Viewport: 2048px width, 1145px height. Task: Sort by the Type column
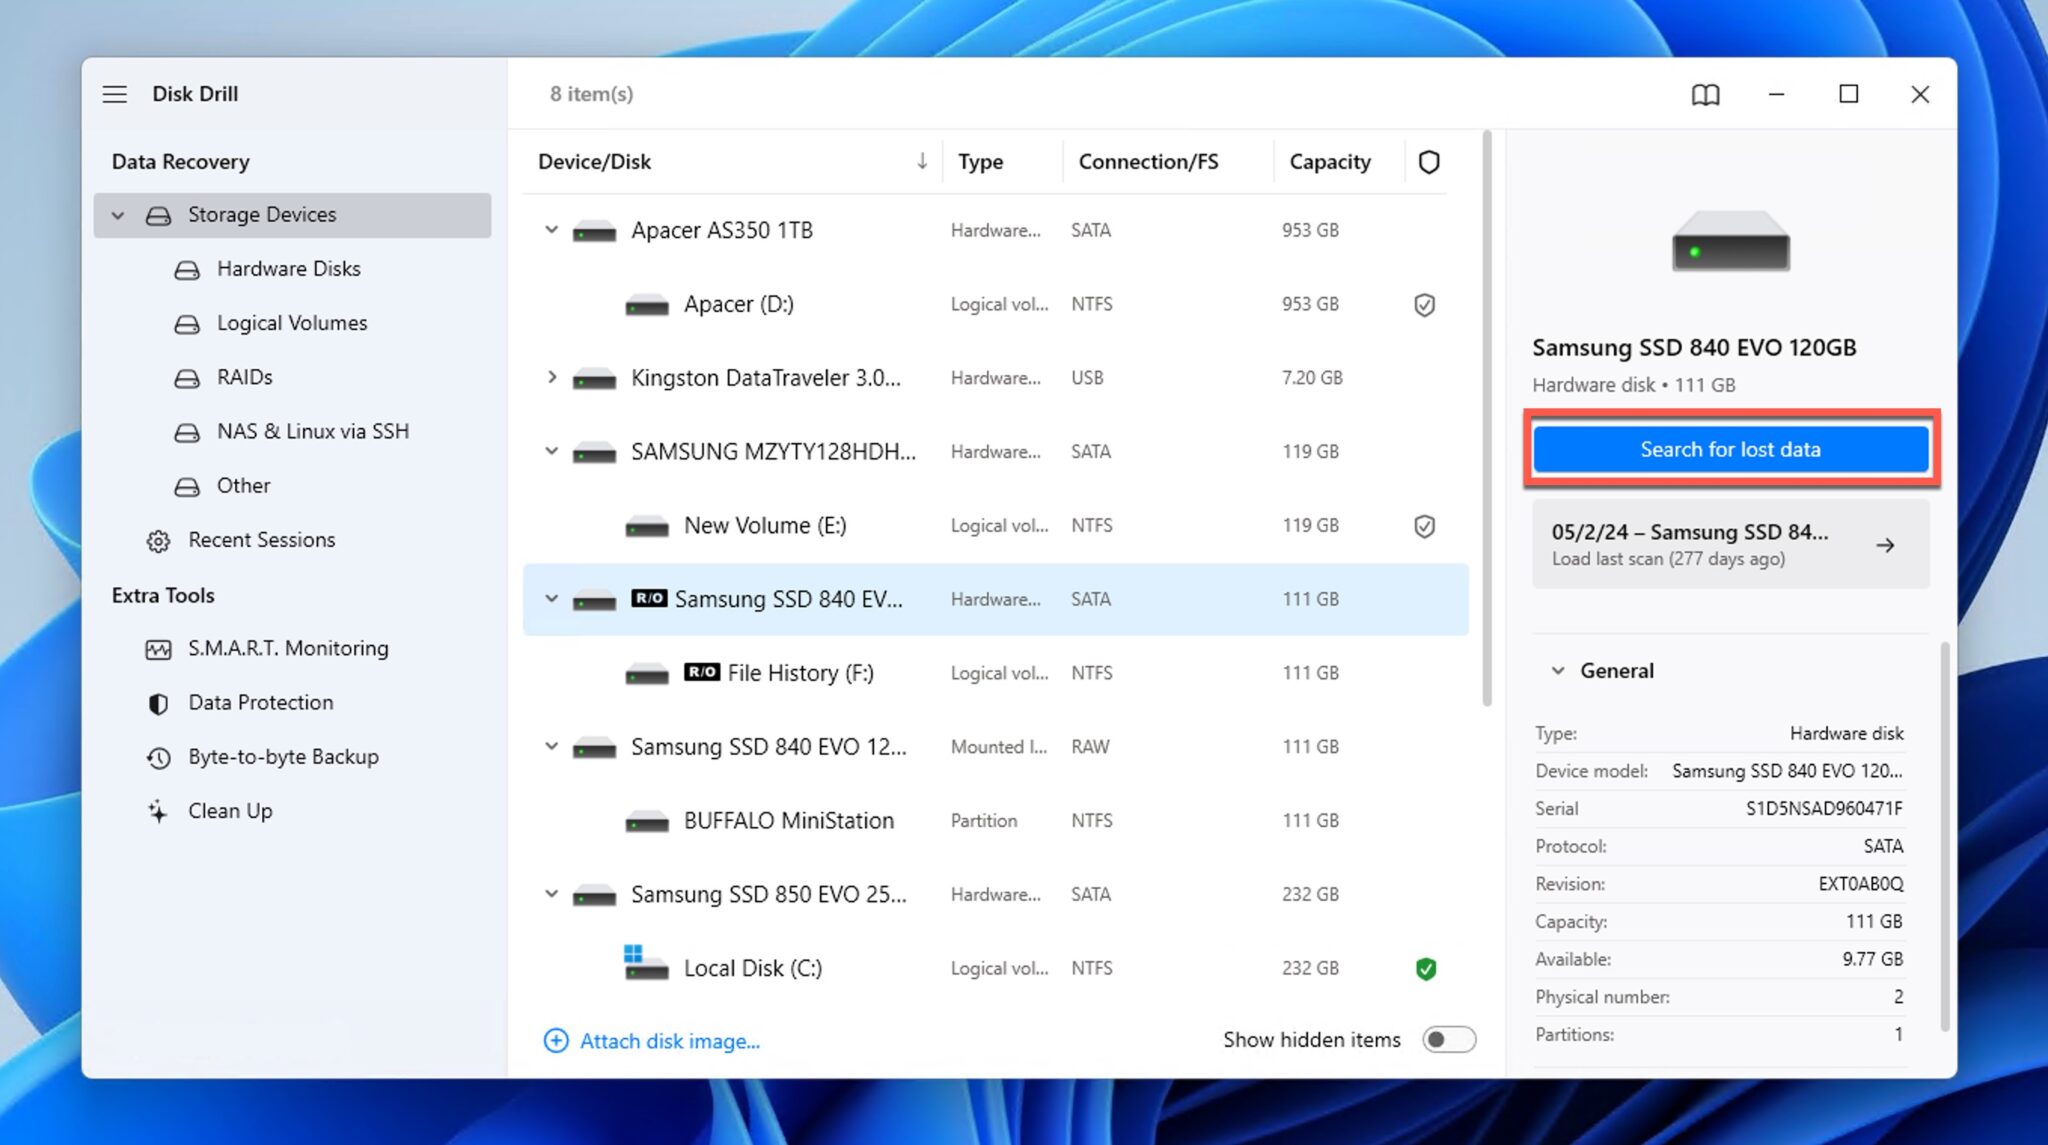coord(980,162)
